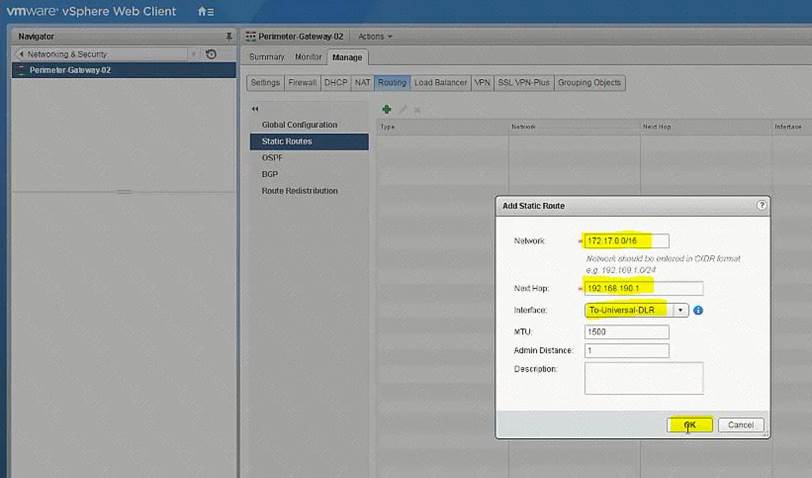Open the Load Balancer tab
The image size is (812, 478).
(x=440, y=82)
